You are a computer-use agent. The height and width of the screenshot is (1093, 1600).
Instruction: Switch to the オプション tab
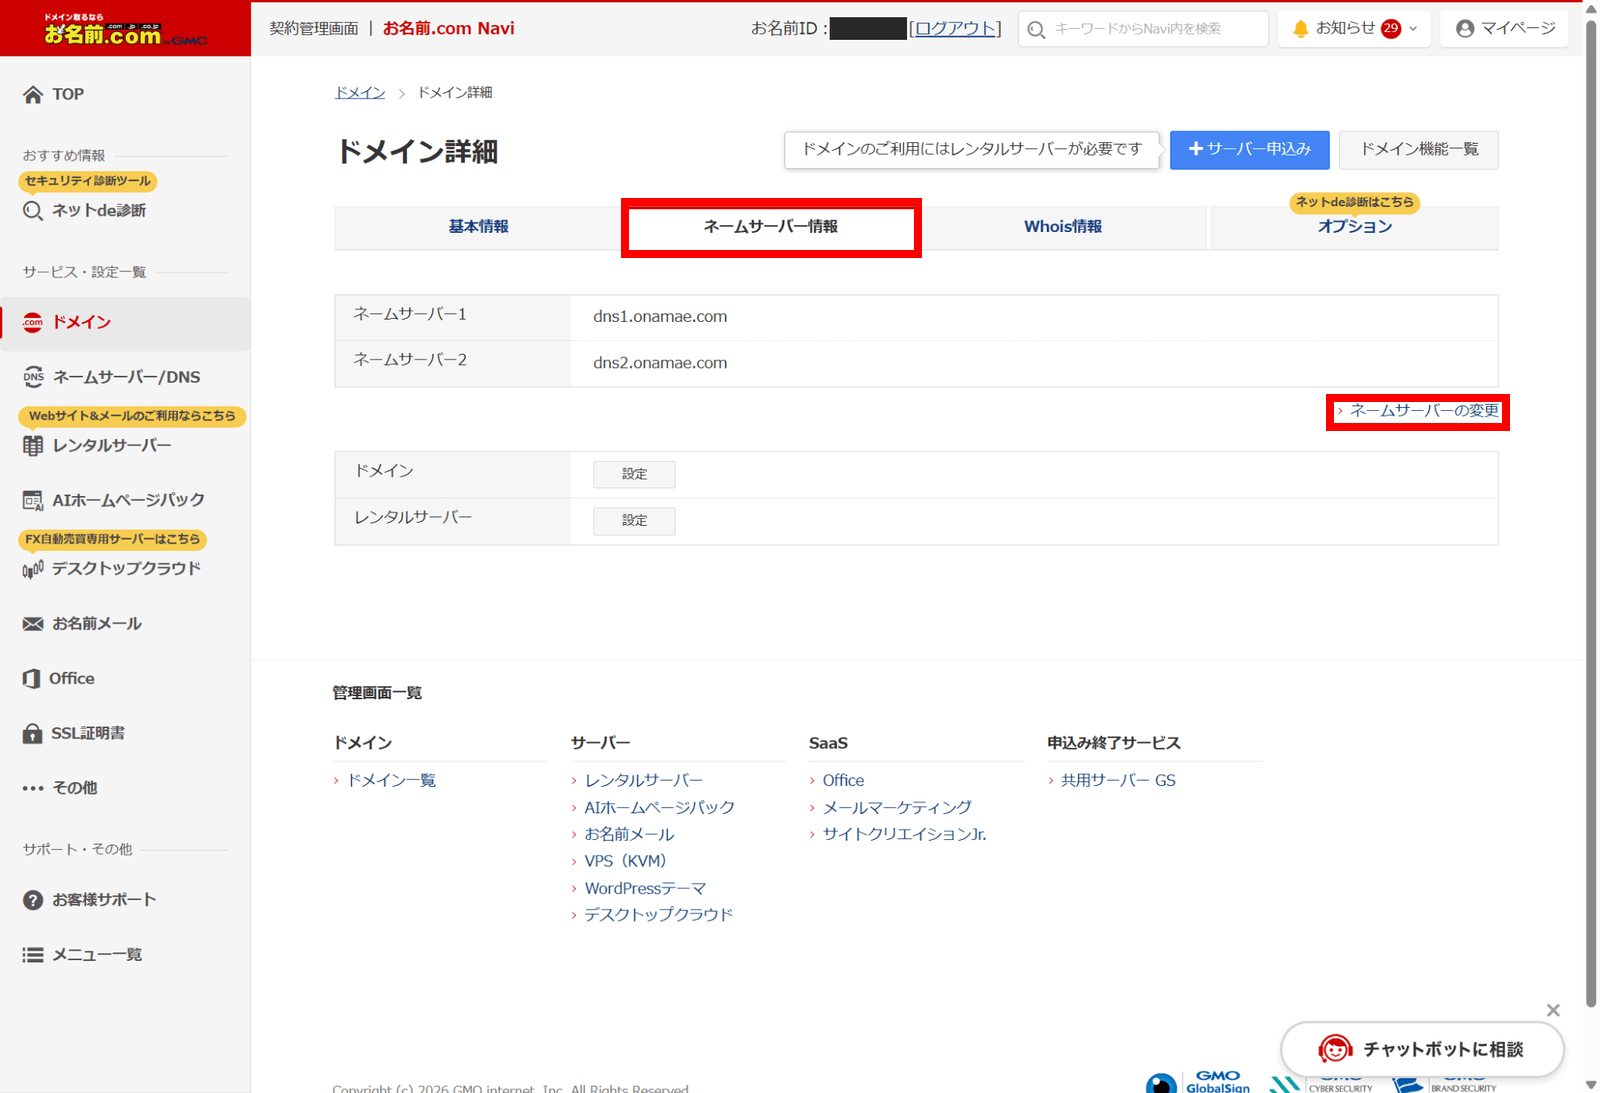[1355, 227]
